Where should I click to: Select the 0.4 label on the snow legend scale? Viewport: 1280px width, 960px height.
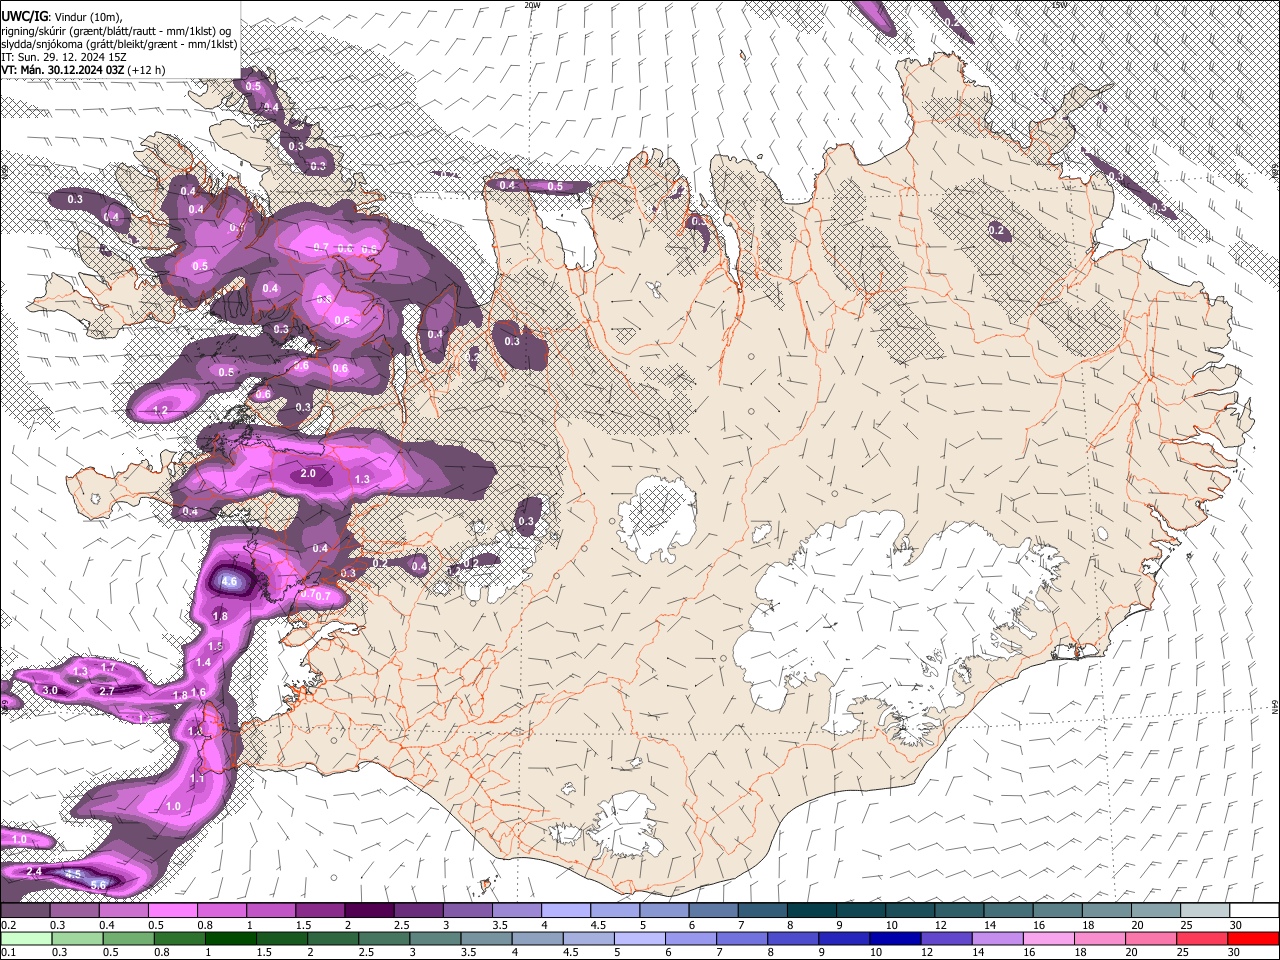(x=105, y=925)
